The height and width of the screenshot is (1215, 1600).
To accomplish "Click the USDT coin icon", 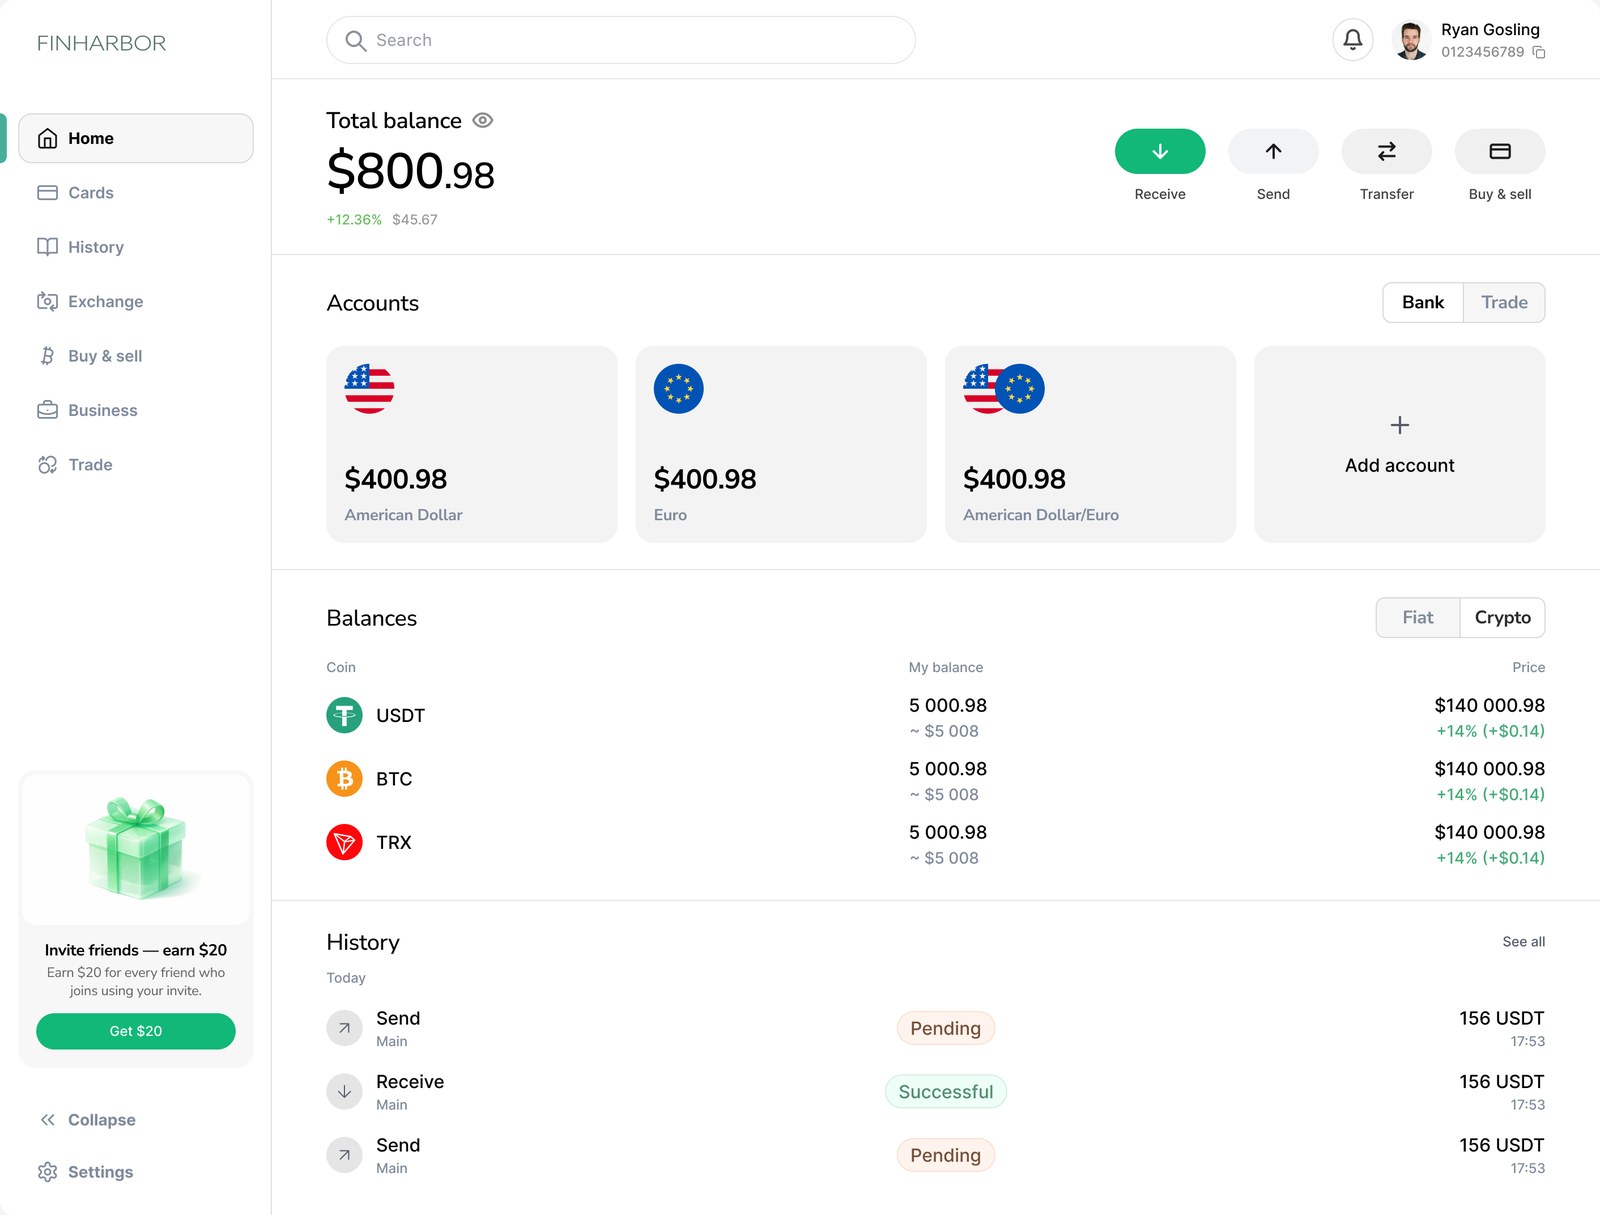I will click(x=344, y=715).
